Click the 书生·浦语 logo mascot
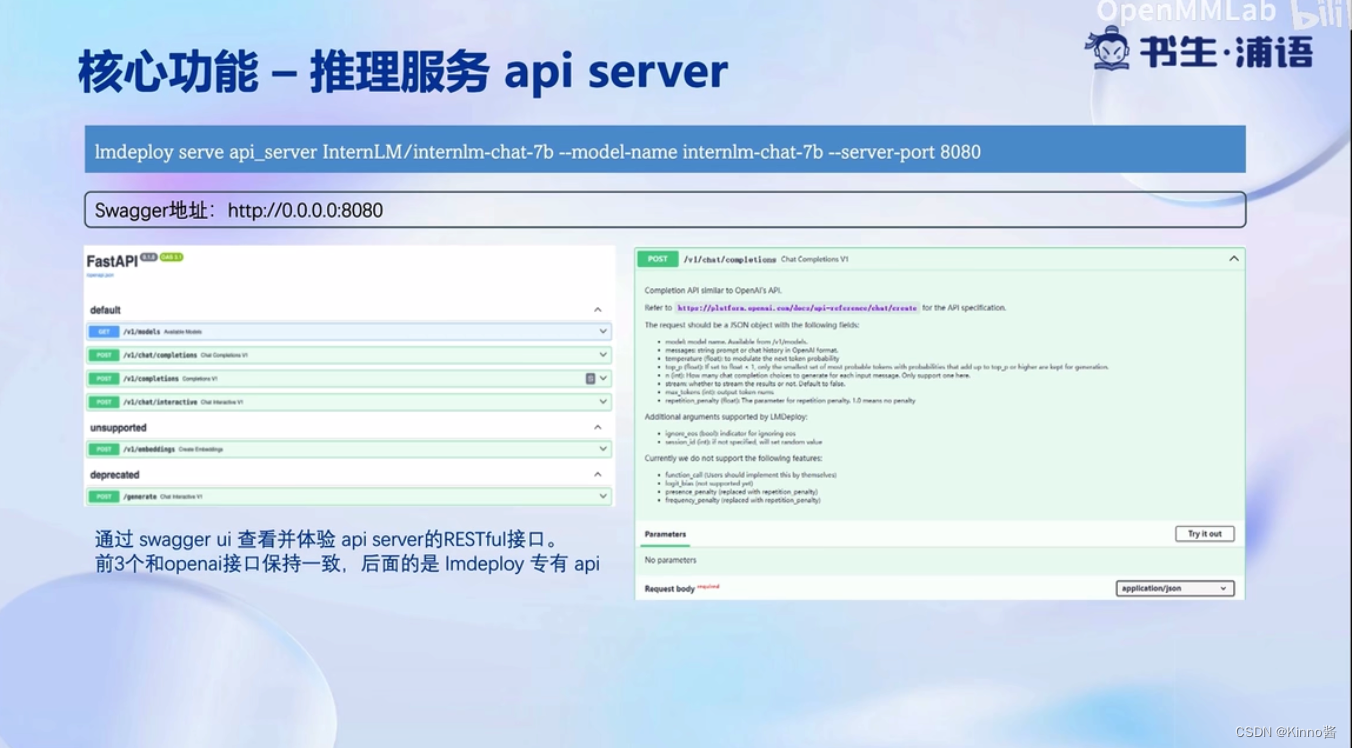The height and width of the screenshot is (748, 1352). [1107, 48]
